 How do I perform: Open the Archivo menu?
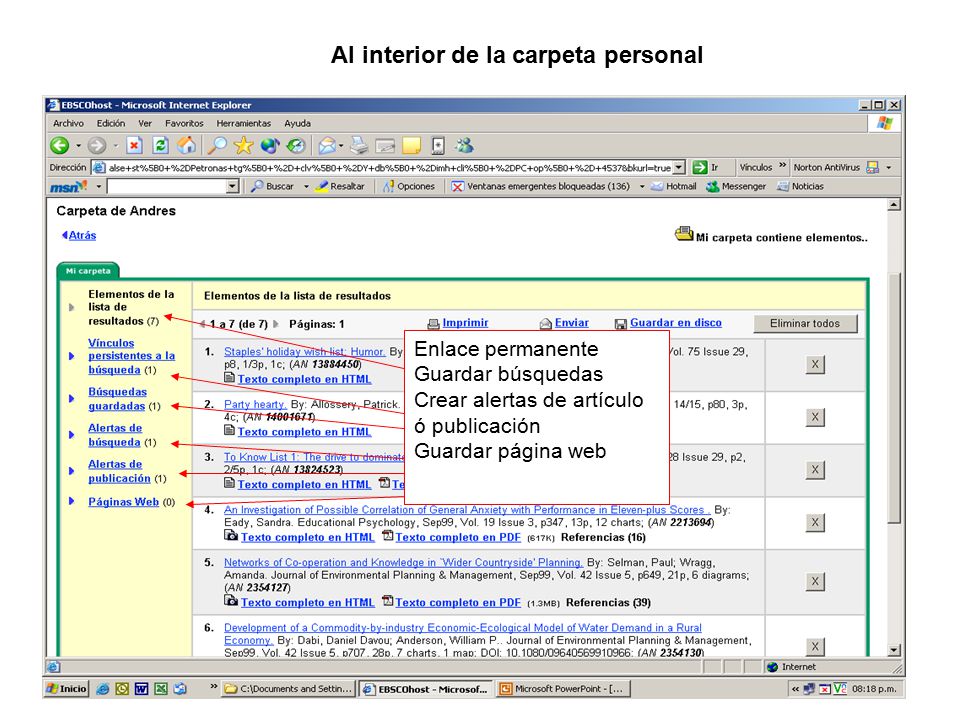pyautogui.click(x=68, y=123)
